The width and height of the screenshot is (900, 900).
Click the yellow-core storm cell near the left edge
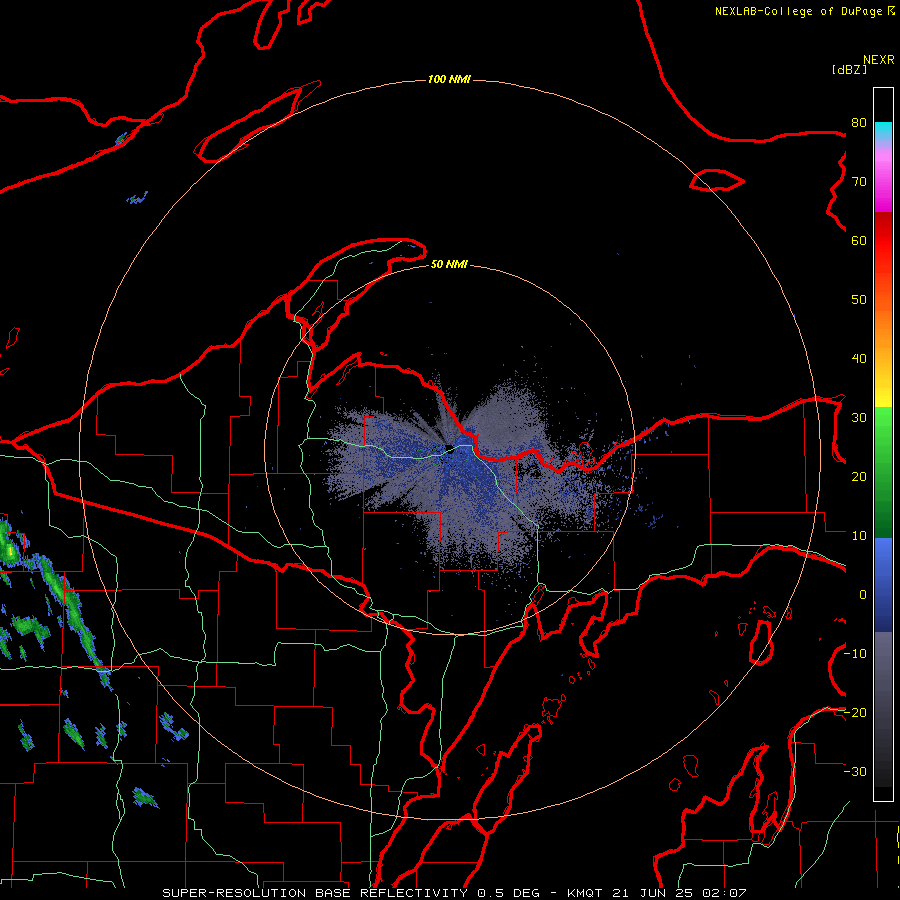(x=9, y=550)
